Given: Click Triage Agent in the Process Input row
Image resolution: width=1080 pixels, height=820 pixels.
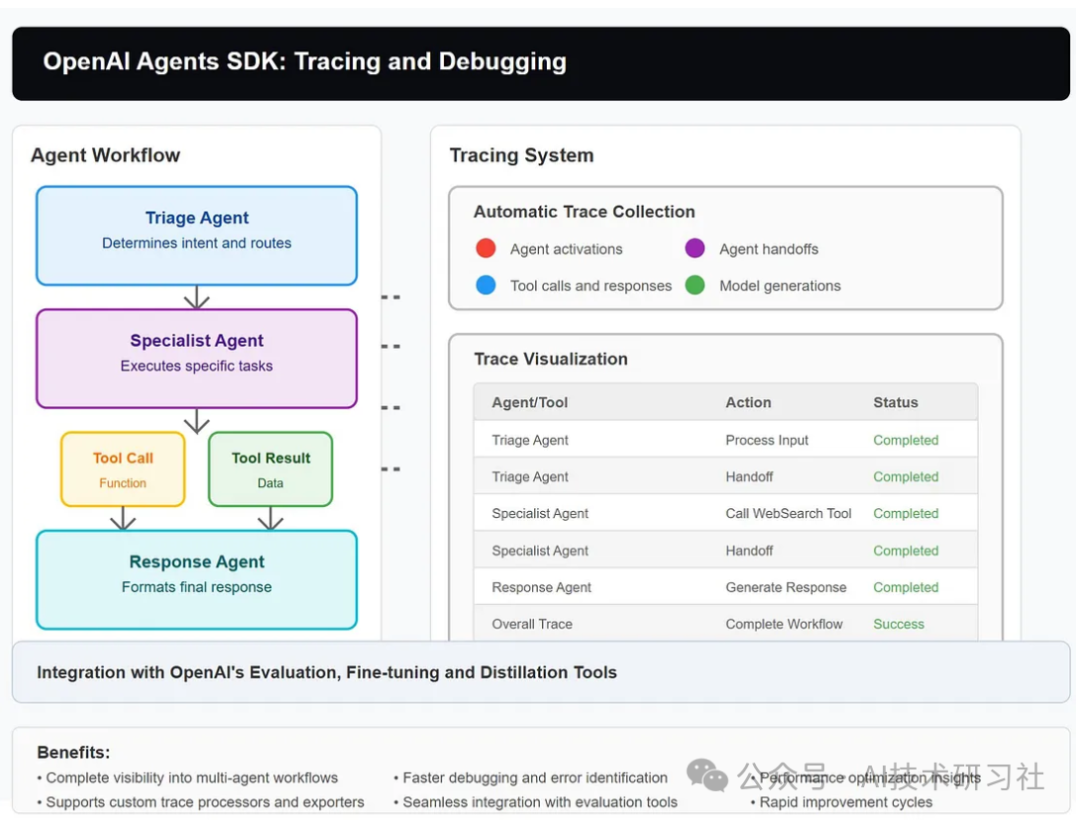Looking at the screenshot, I should (x=530, y=440).
